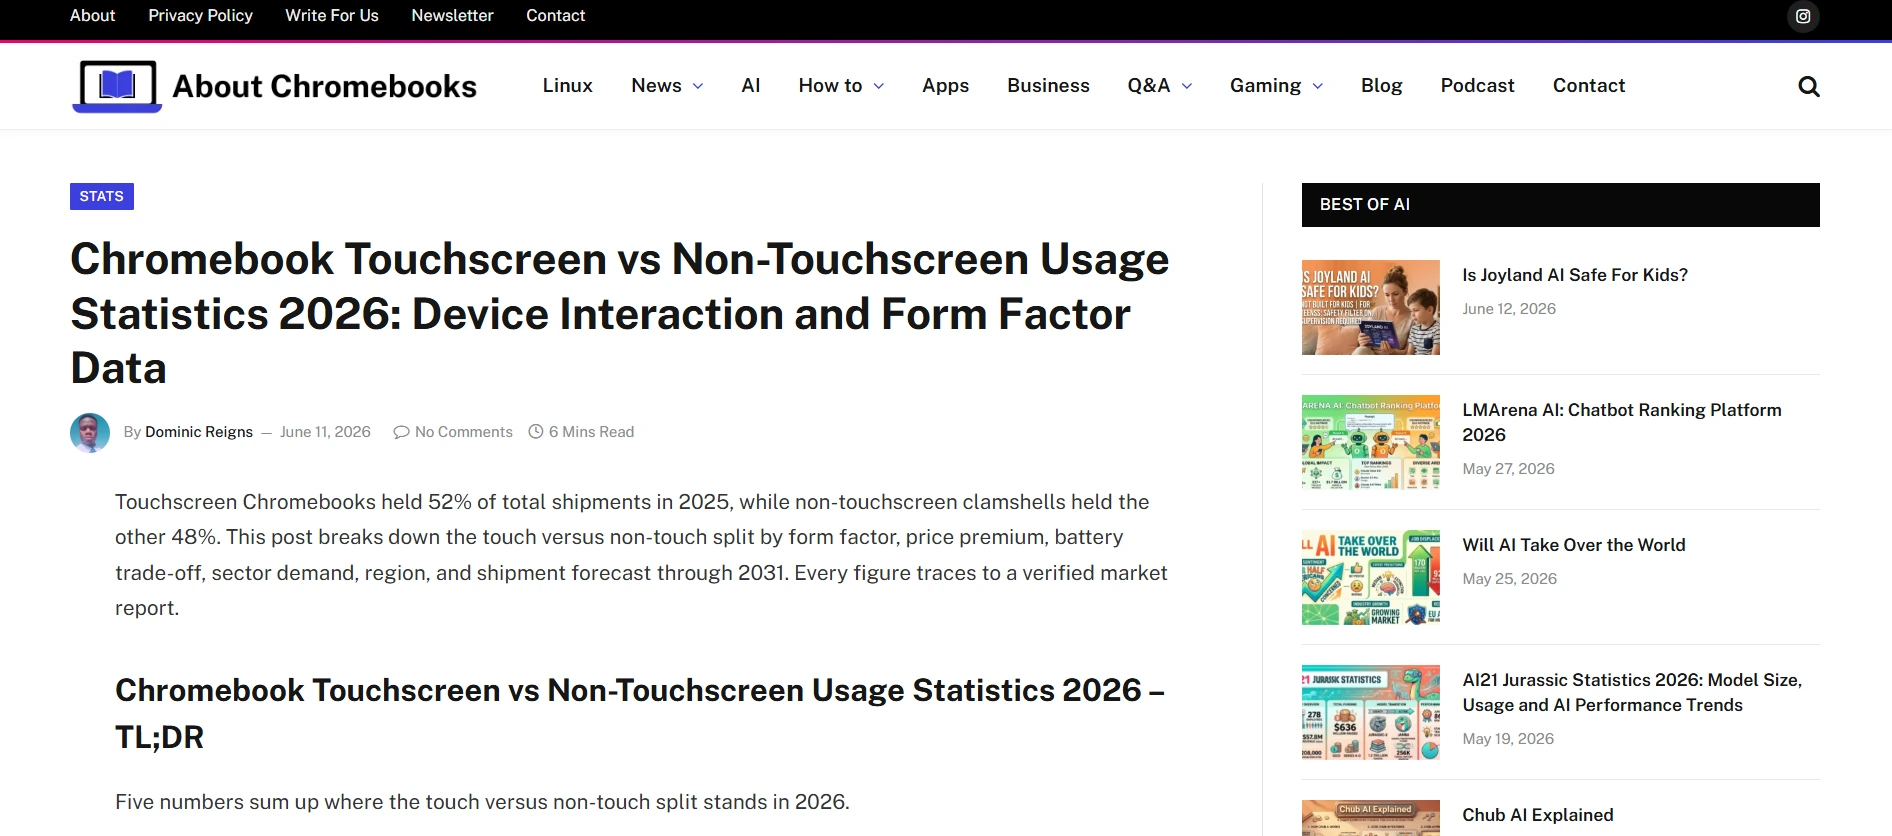Screen dimensions: 1892x836
Task: Click the May 19, 2026 sidebar date
Action: click(x=1508, y=739)
